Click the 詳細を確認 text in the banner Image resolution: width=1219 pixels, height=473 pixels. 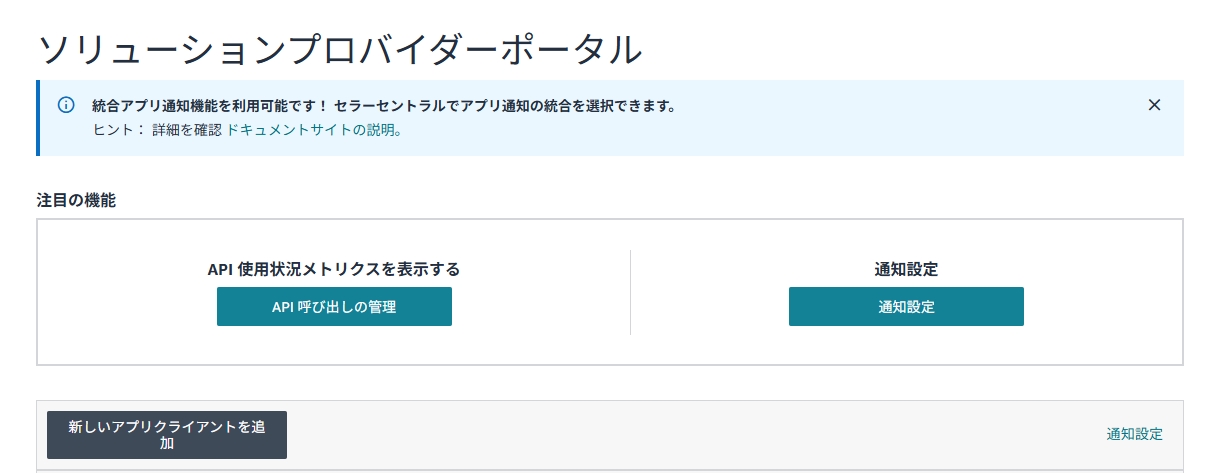point(186,130)
